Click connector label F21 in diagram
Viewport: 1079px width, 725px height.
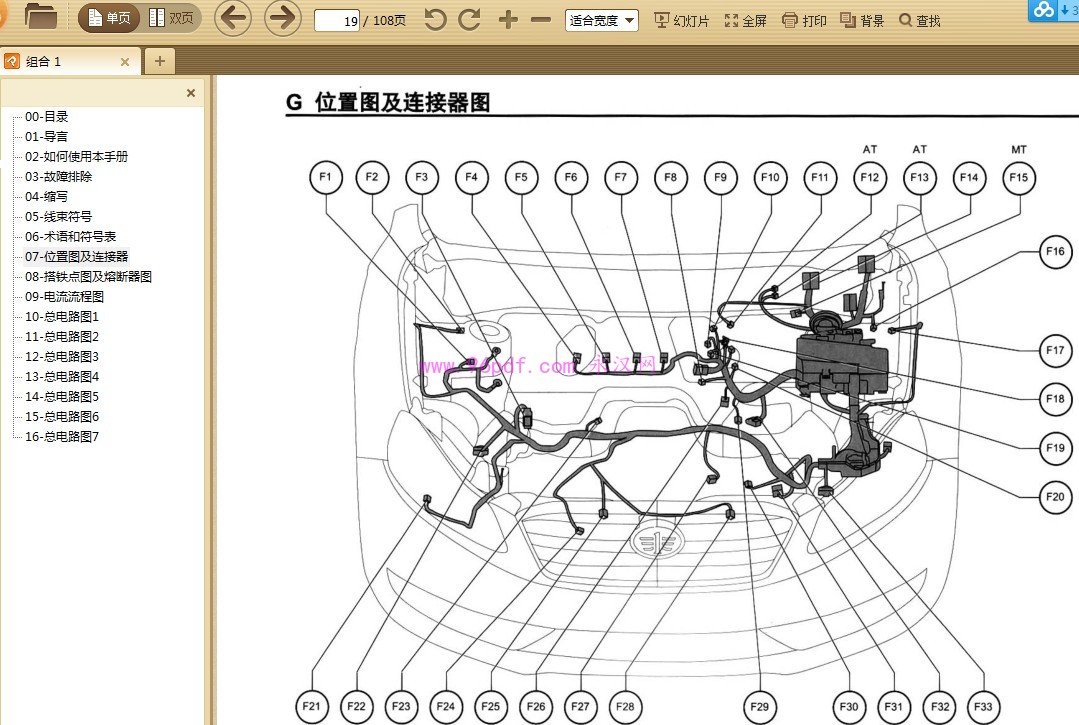pos(312,706)
